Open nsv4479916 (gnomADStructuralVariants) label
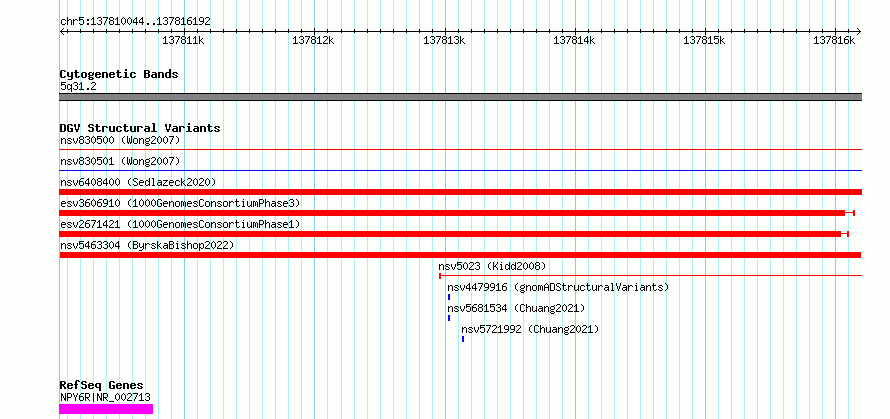 [x=559, y=287]
